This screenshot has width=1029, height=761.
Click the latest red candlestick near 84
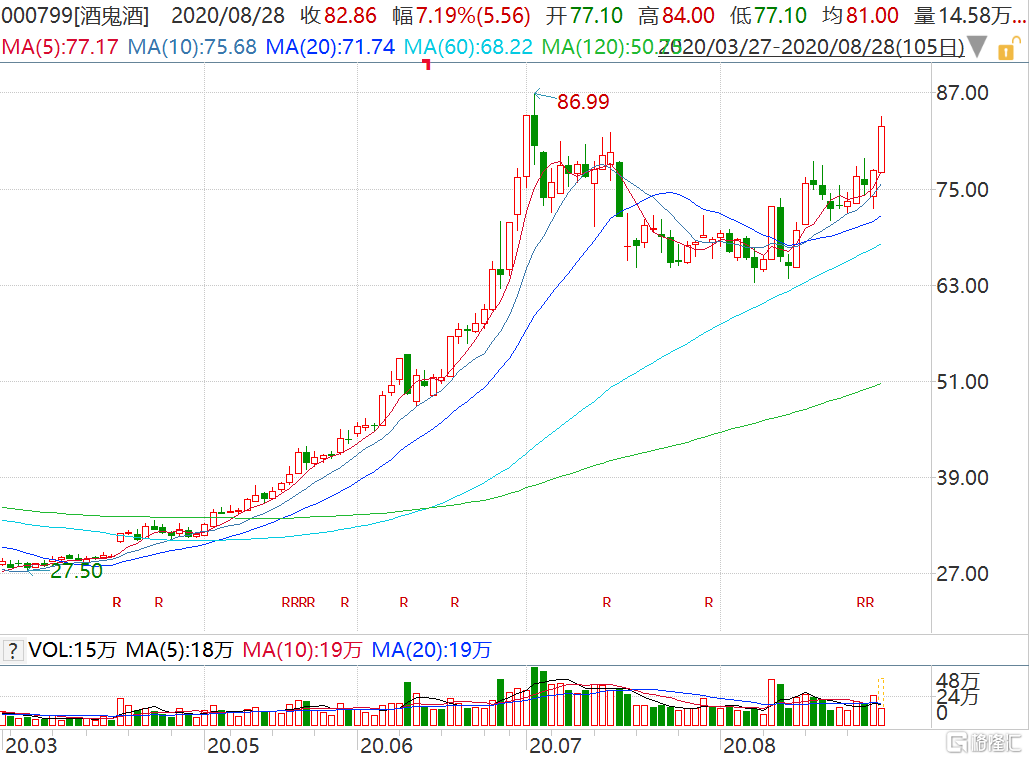tap(881, 148)
